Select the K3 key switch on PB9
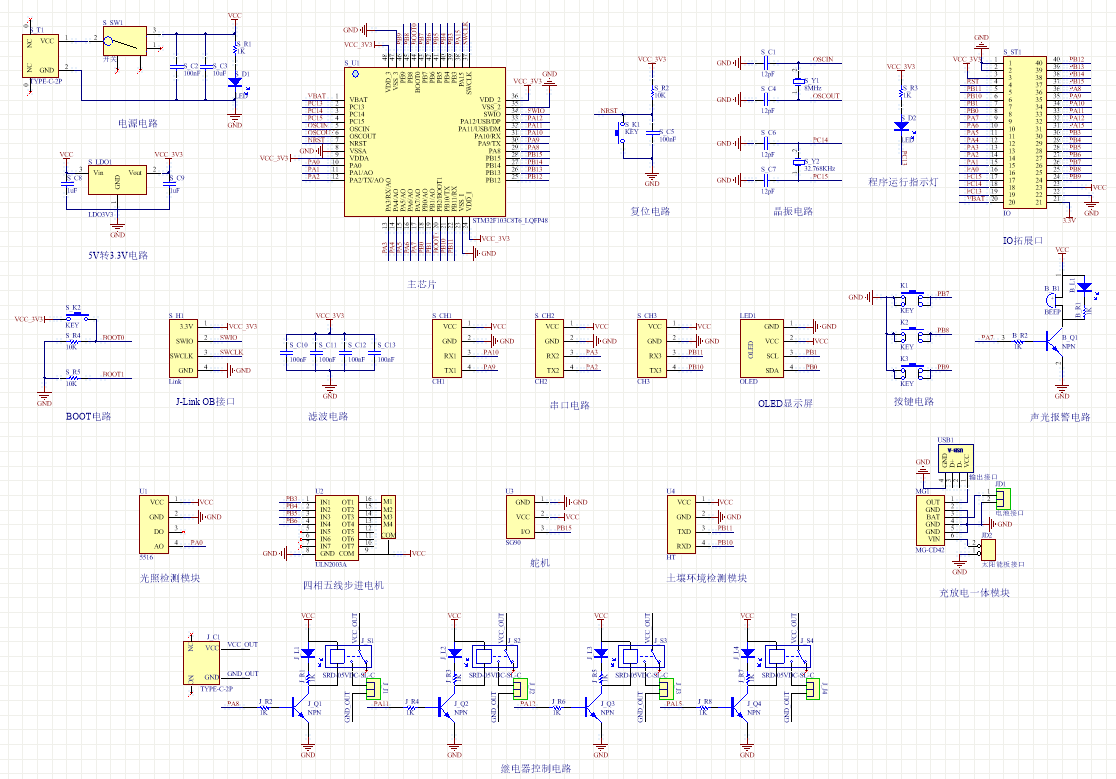The height and width of the screenshot is (779, 1116). tap(911, 371)
